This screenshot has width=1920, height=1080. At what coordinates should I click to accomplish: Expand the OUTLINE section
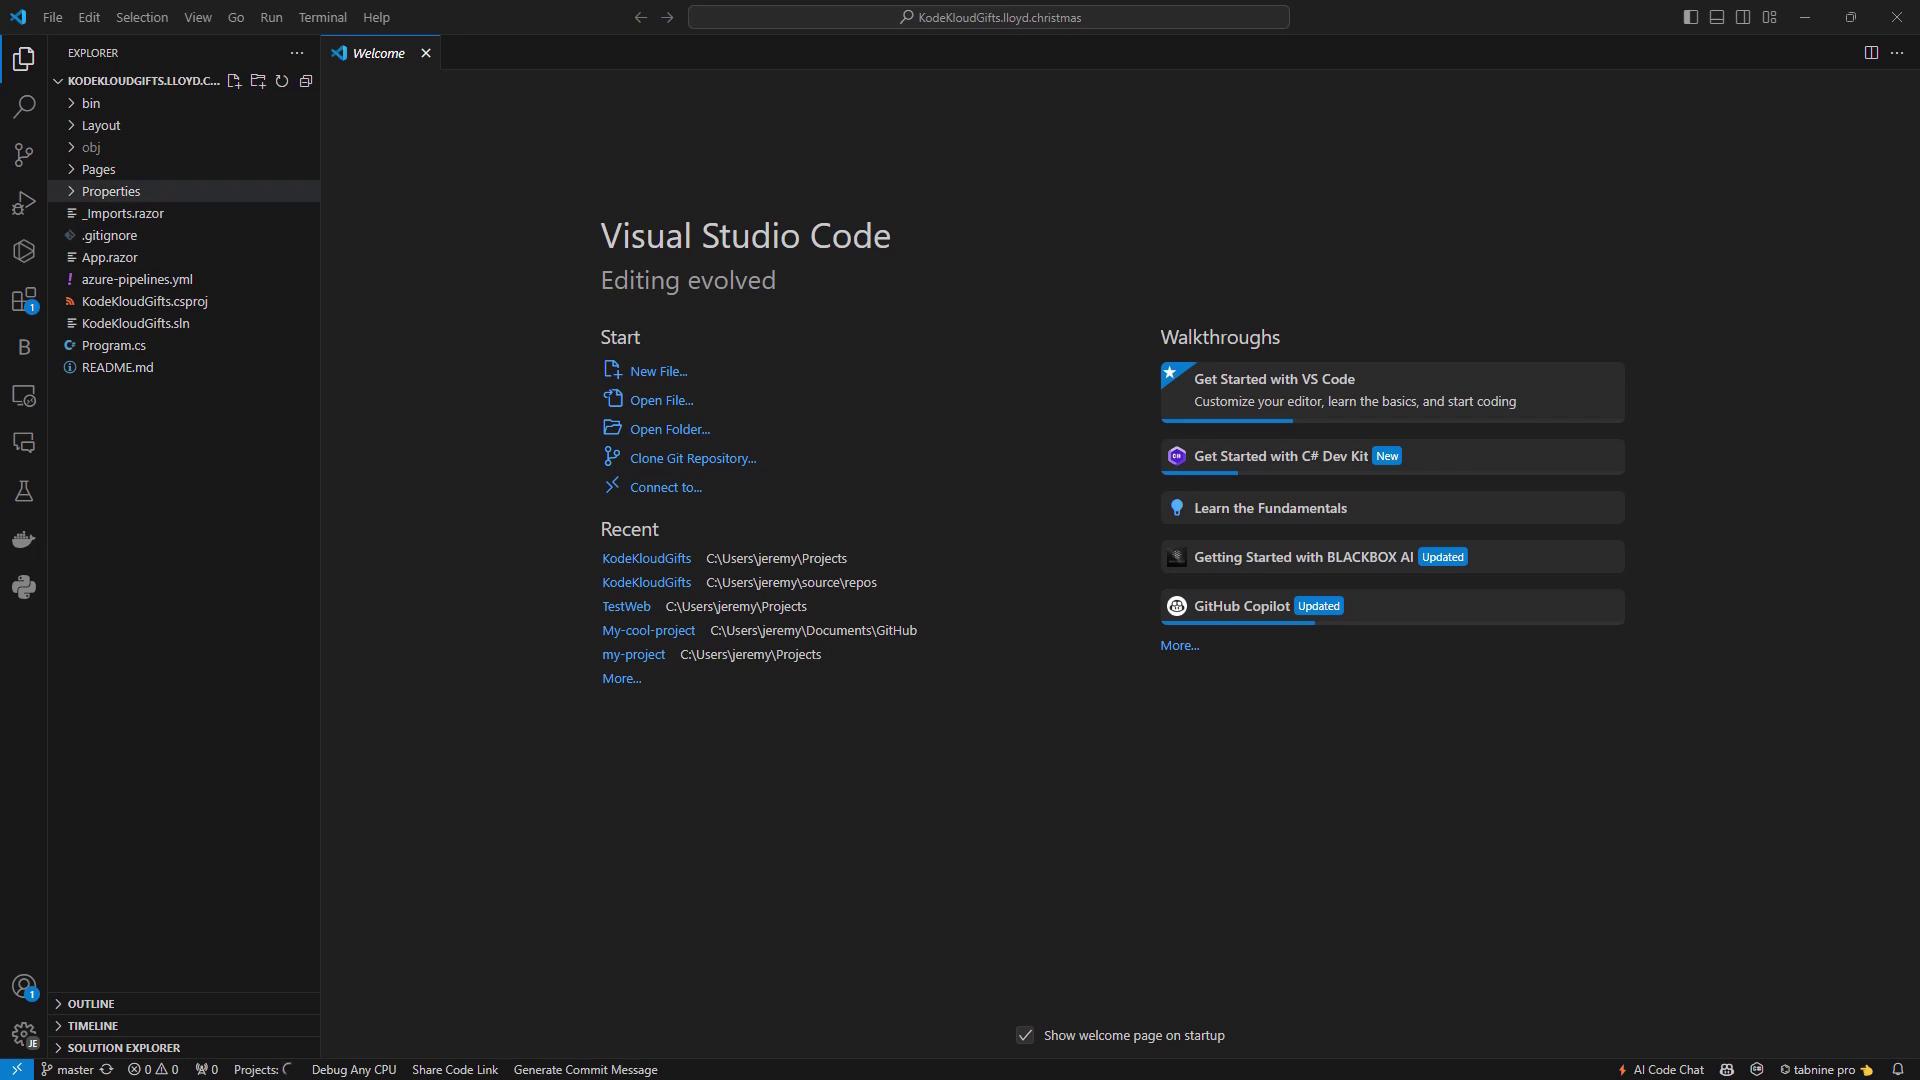pyautogui.click(x=91, y=1003)
